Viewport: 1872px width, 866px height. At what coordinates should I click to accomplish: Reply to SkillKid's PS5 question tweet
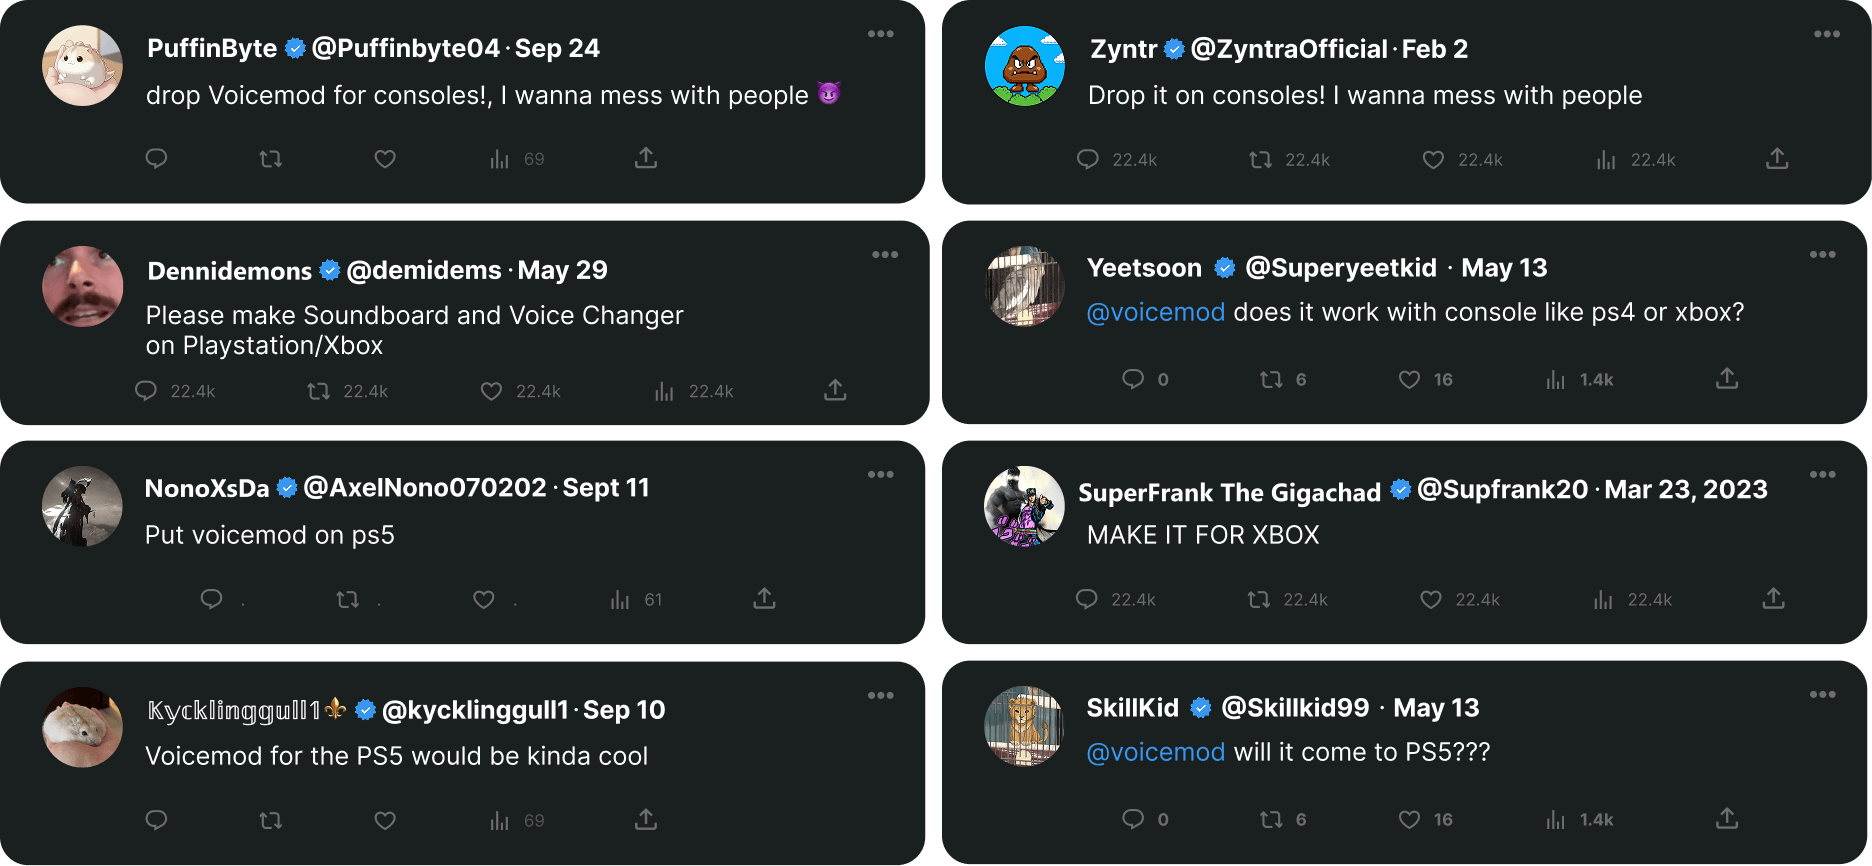coord(1133,820)
